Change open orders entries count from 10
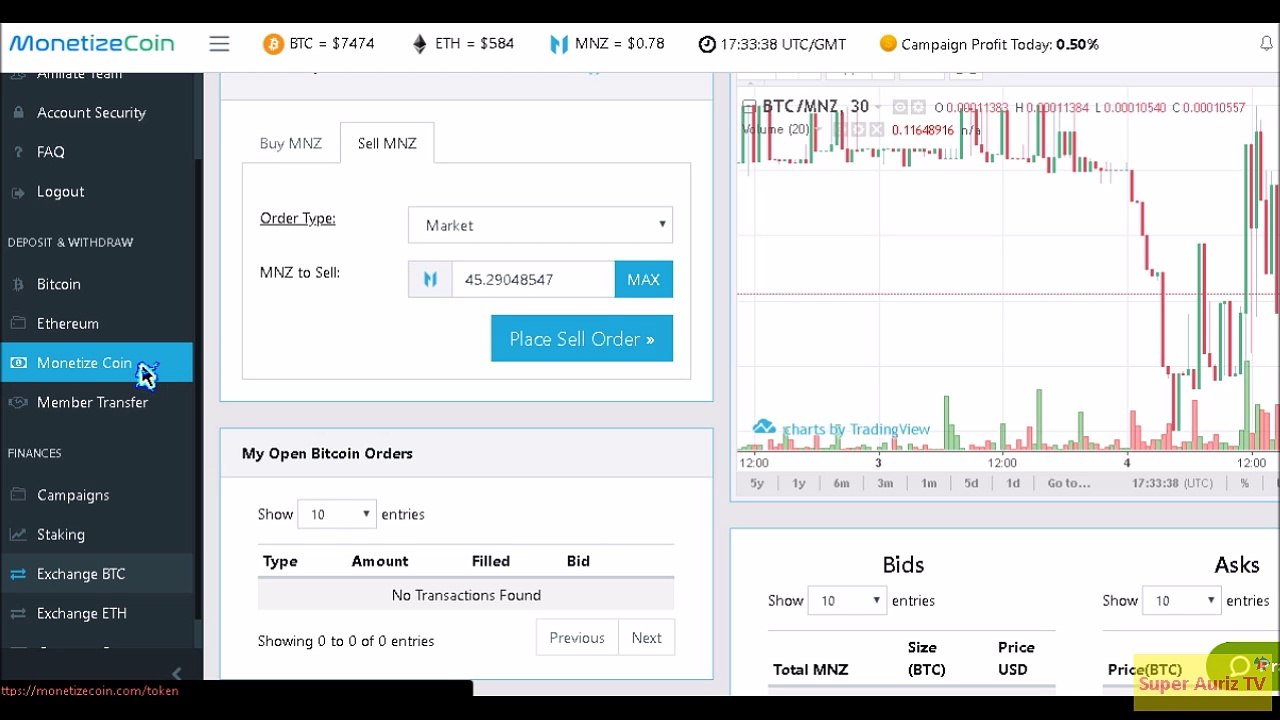This screenshot has width=1280, height=720. pyautogui.click(x=337, y=514)
